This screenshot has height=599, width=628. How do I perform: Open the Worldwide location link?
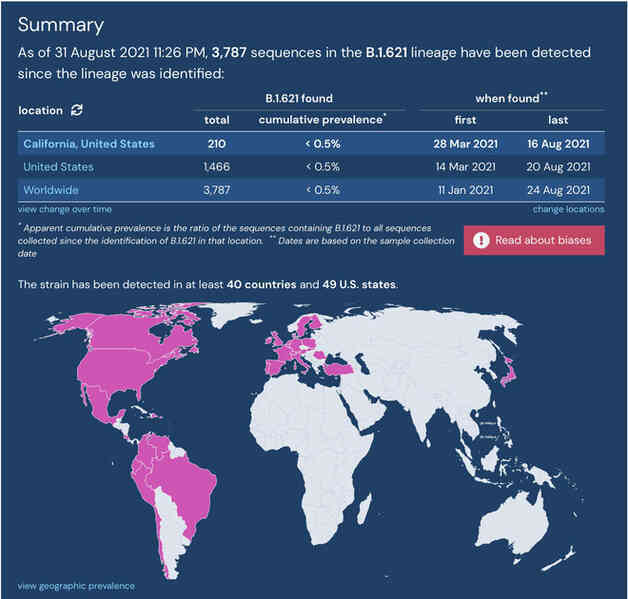(51, 190)
